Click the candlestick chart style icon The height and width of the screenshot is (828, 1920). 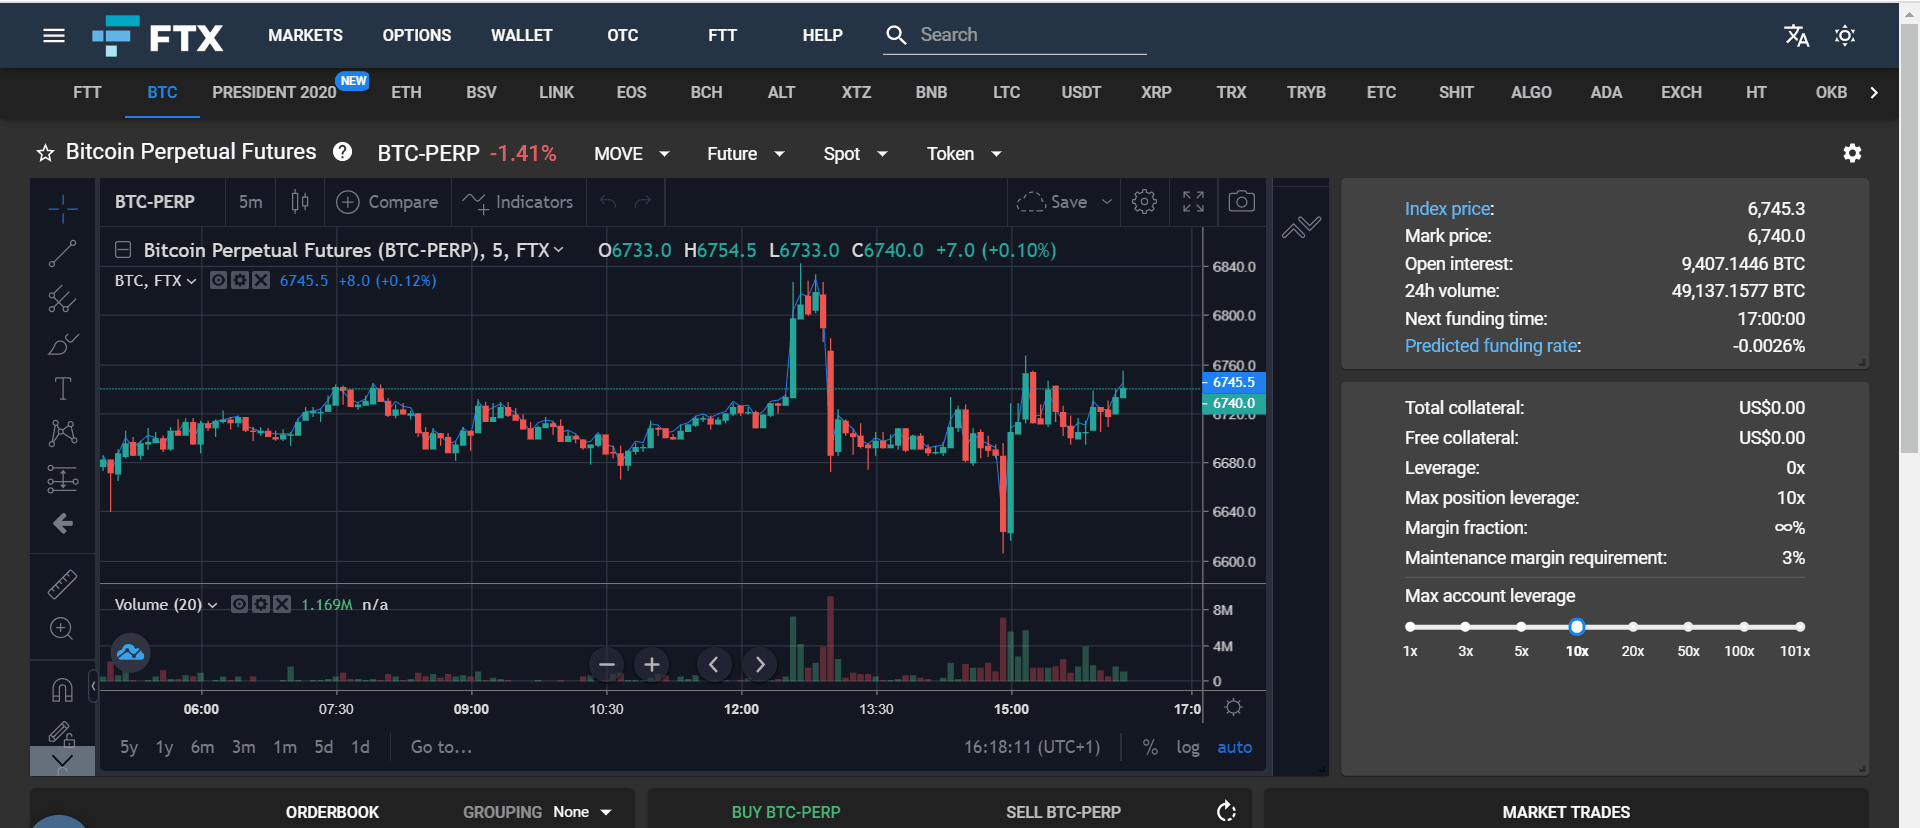(x=299, y=202)
